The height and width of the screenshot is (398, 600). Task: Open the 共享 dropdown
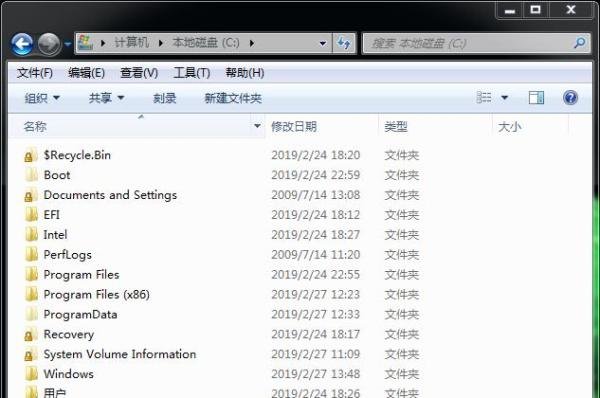[x=106, y=98]
